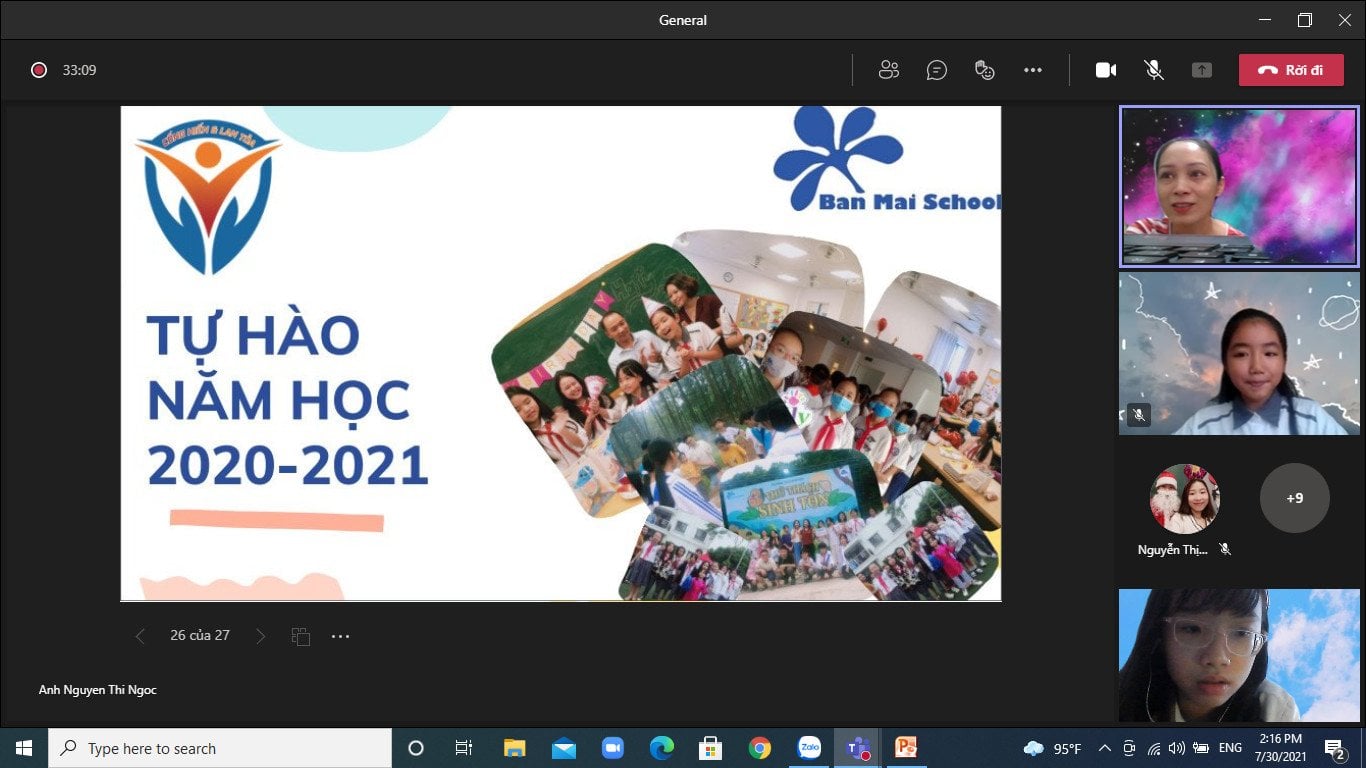
Task: Open Zalo from the taskbar
Action: (x=809, y=748)
